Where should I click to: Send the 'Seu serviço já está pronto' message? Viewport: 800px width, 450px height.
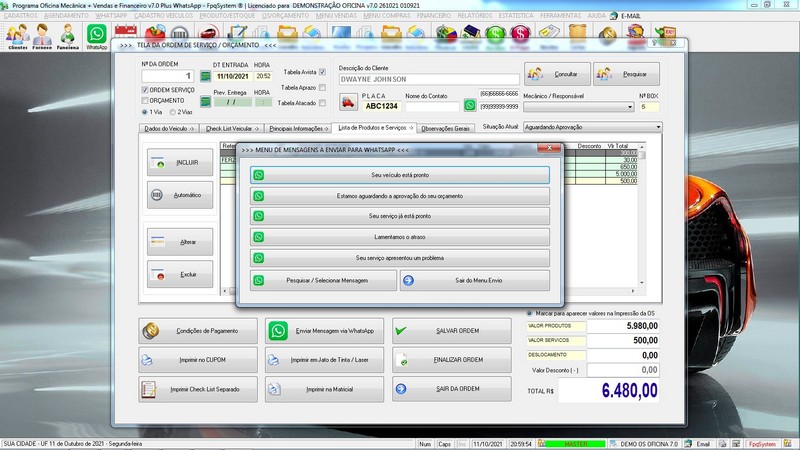(399, 216)
